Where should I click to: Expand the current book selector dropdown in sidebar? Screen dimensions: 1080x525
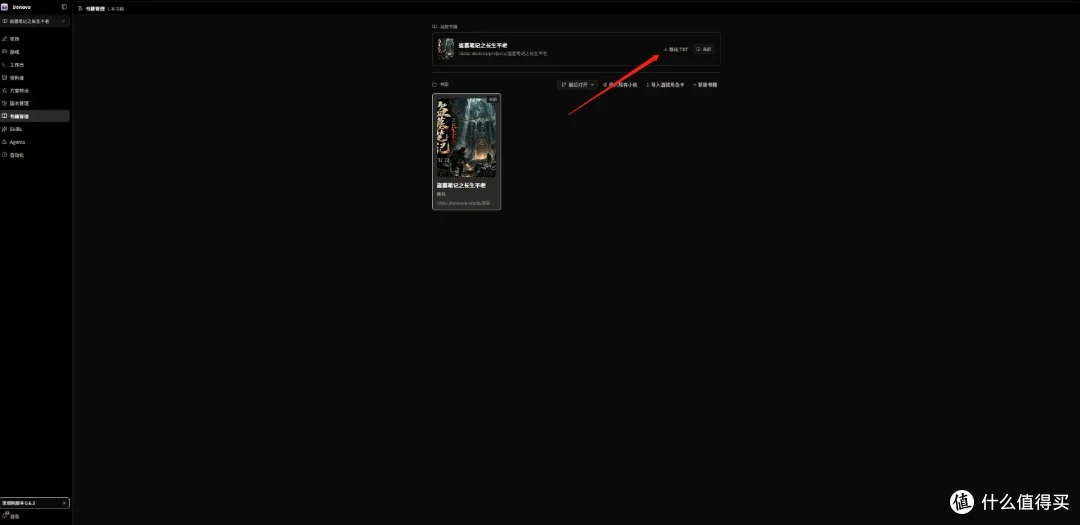[x=34, y=21]
